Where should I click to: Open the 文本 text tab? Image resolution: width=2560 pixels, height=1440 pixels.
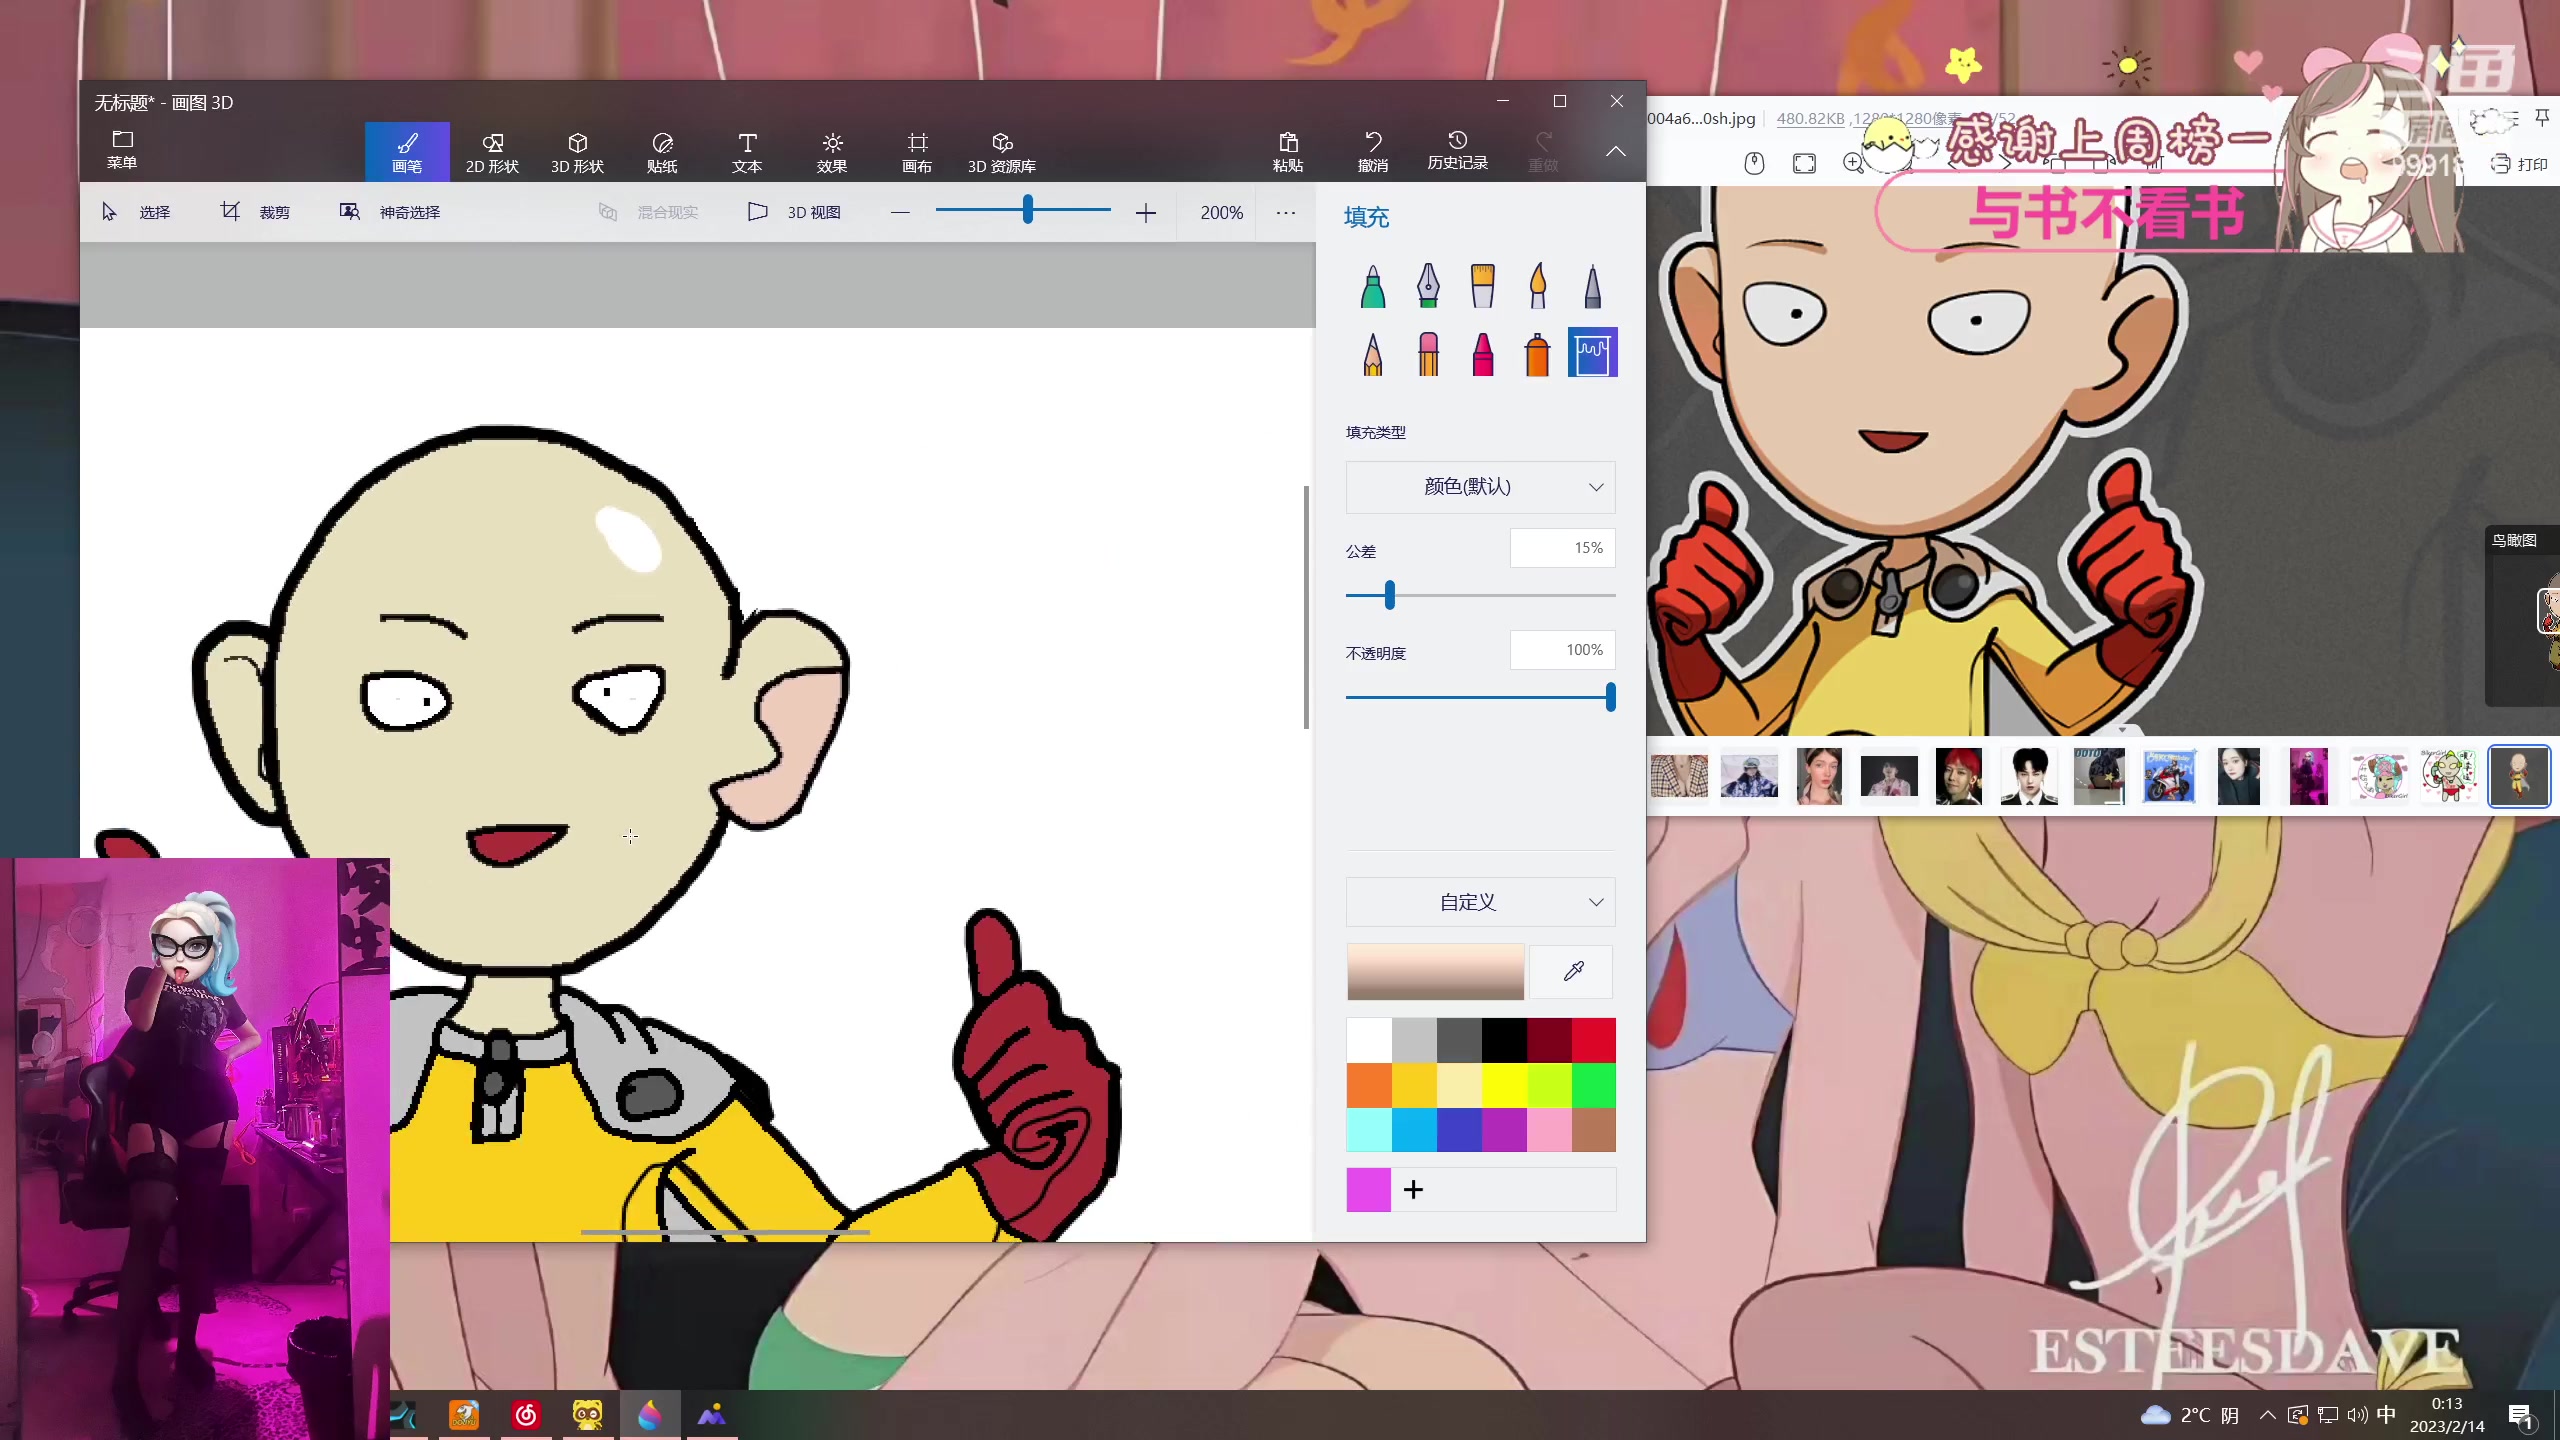click(747, 152)
